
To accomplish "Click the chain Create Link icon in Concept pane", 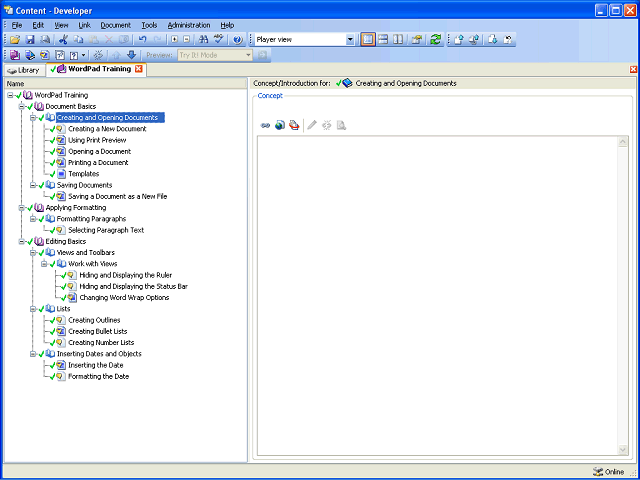I will [265, 125].
